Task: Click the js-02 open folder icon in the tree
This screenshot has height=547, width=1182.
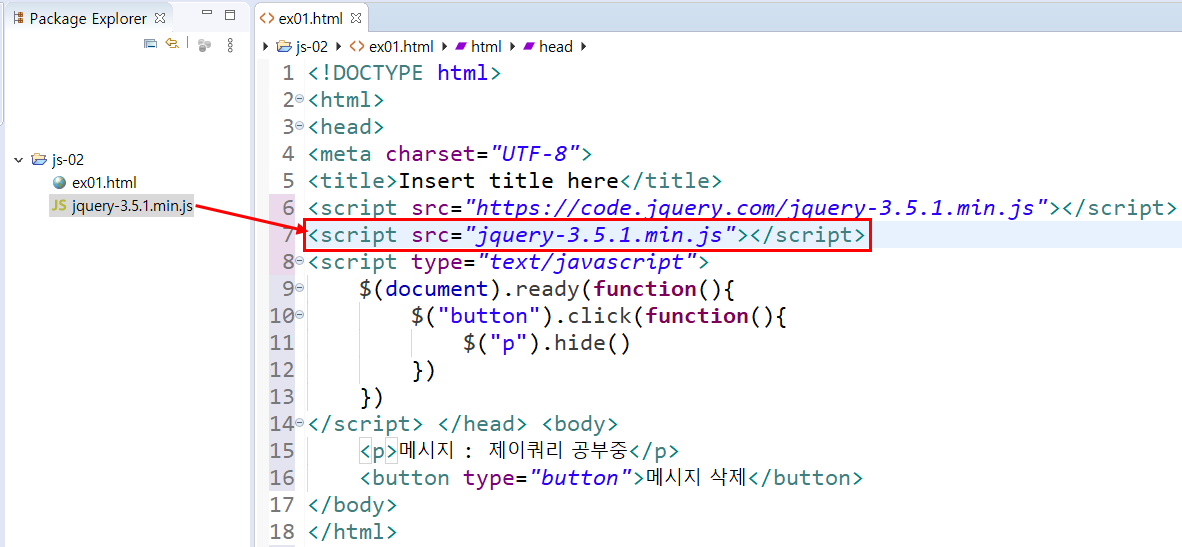Action: tap(38, 159)
